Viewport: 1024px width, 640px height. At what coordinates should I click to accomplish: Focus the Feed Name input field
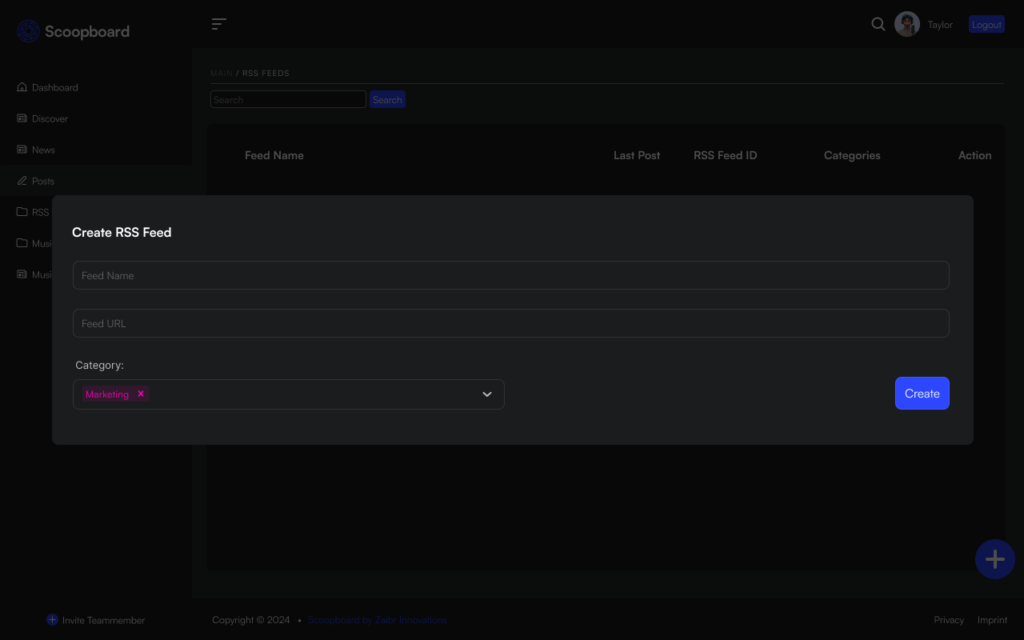(x=510, y=276)
